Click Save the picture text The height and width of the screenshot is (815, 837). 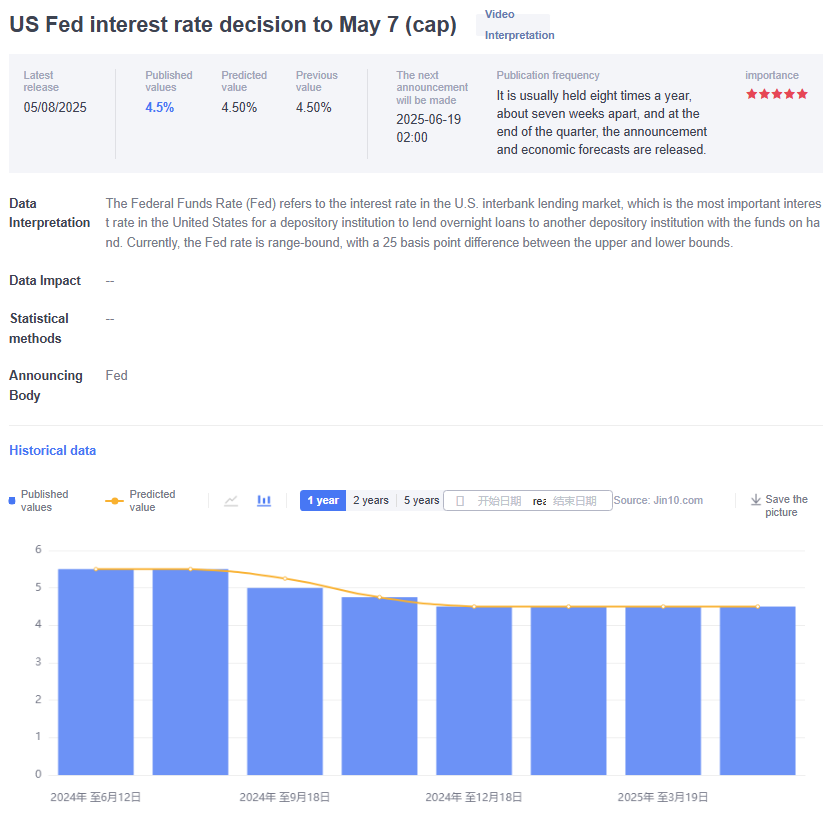(786, 506)
